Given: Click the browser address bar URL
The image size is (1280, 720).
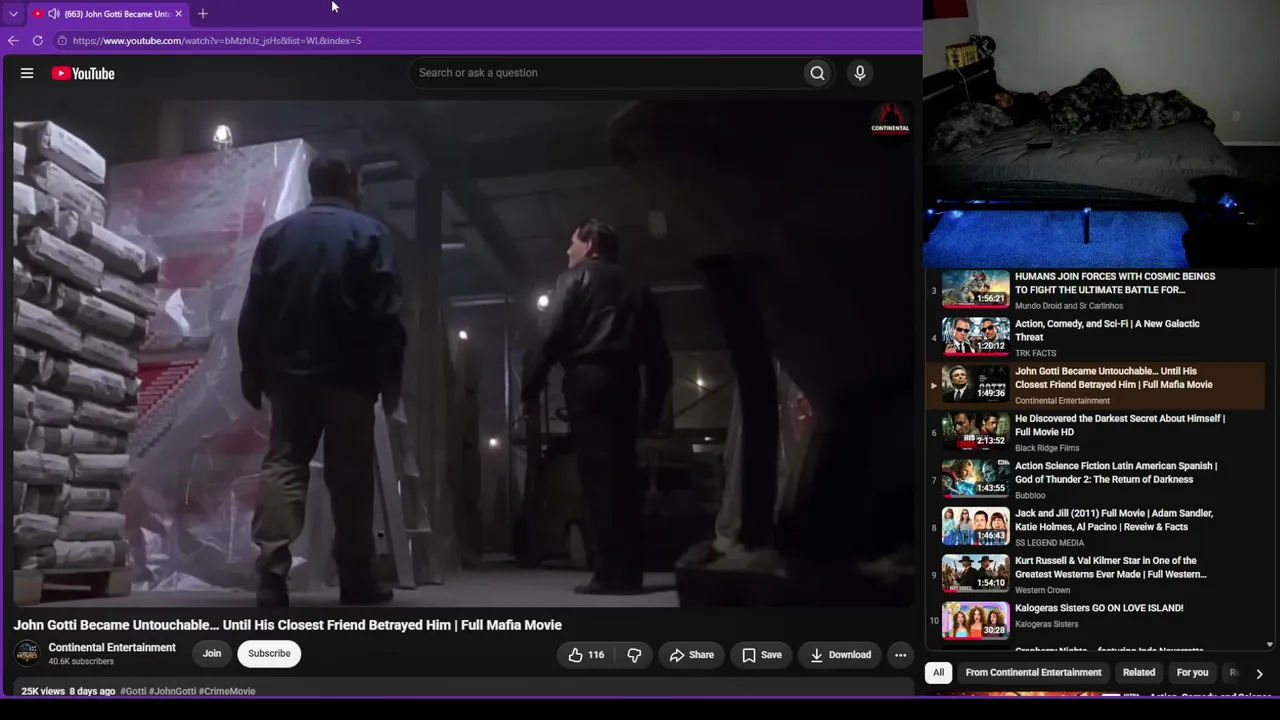Looking at the screenshot, I should tap(217, 41).
